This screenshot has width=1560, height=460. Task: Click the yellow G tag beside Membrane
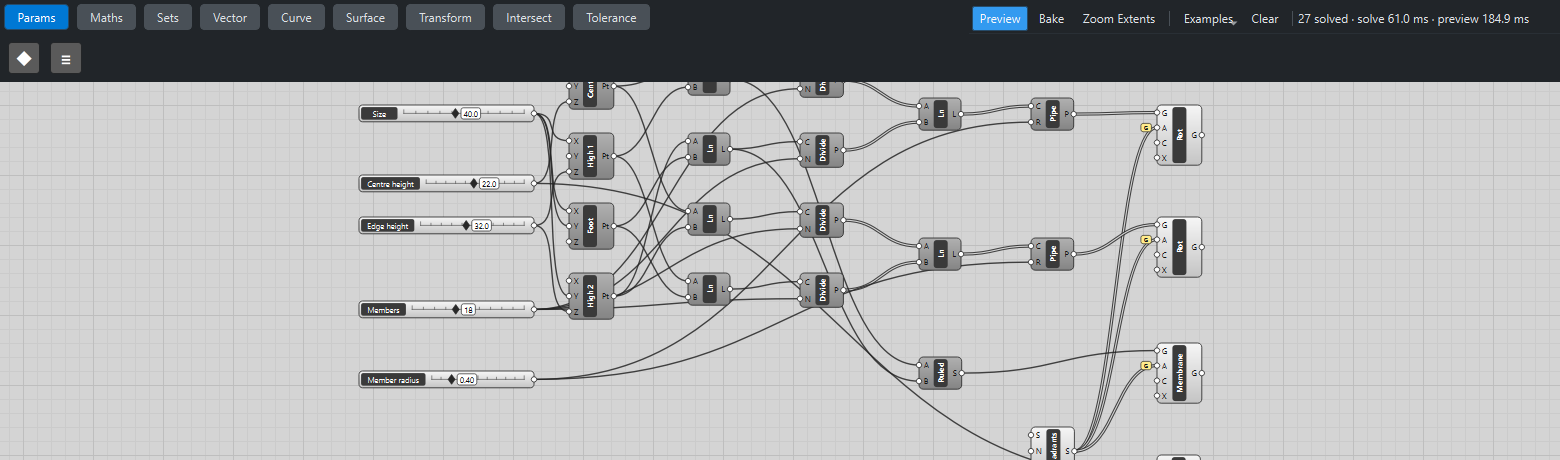click(1145, 366)
